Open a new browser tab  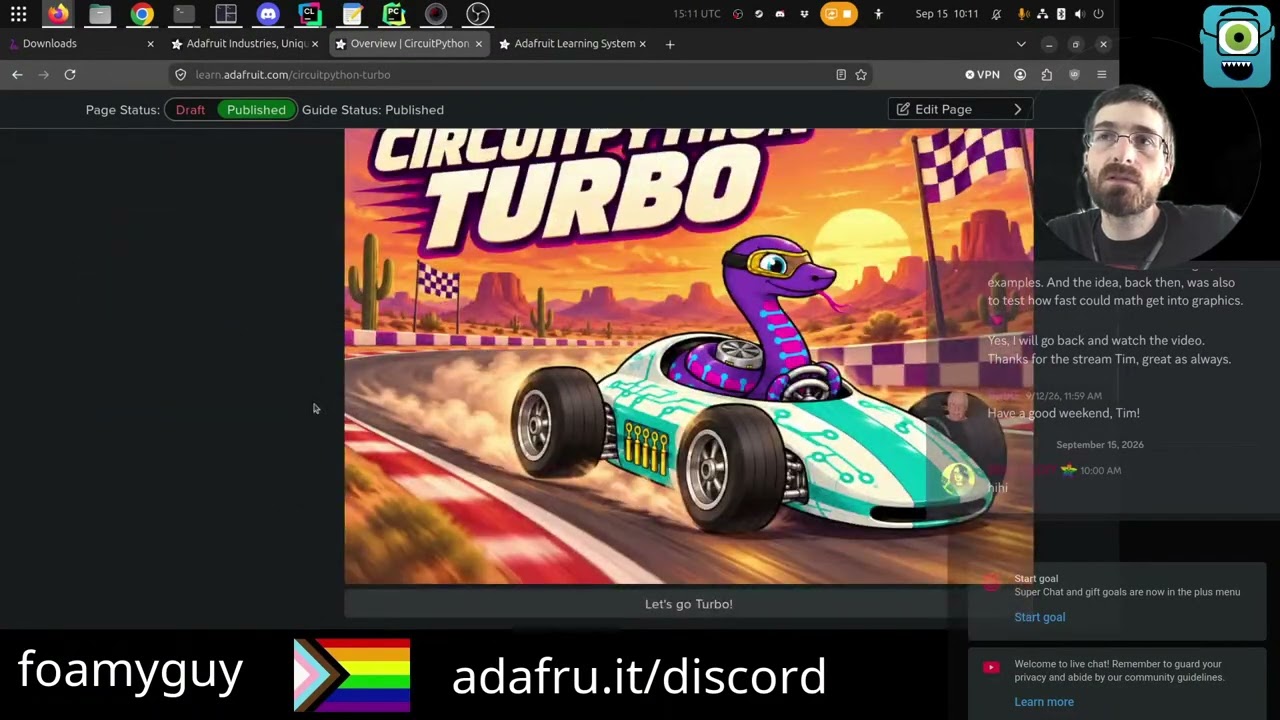click(670, 44)
